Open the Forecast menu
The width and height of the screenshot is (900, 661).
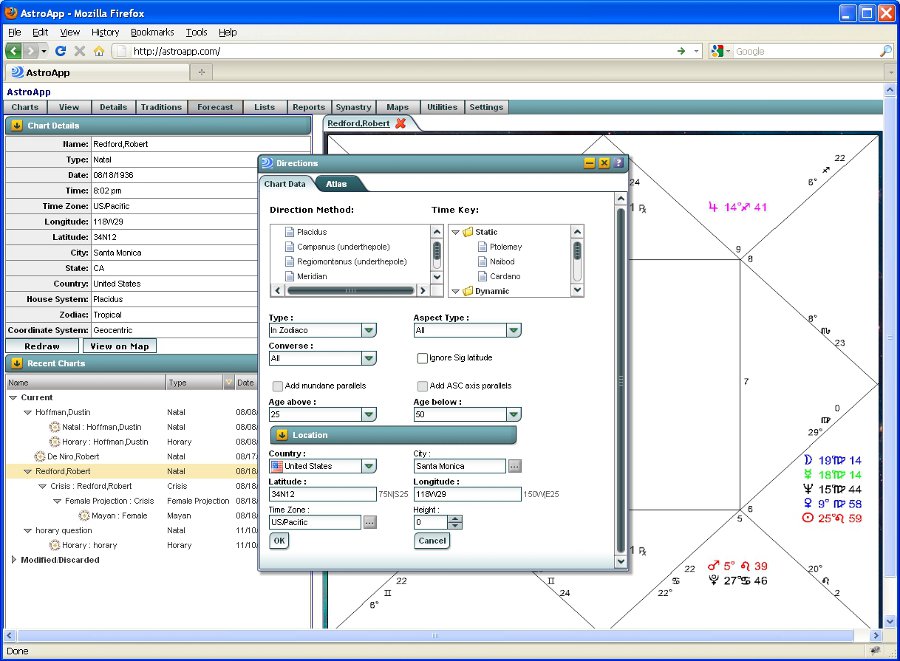point(215,107)
